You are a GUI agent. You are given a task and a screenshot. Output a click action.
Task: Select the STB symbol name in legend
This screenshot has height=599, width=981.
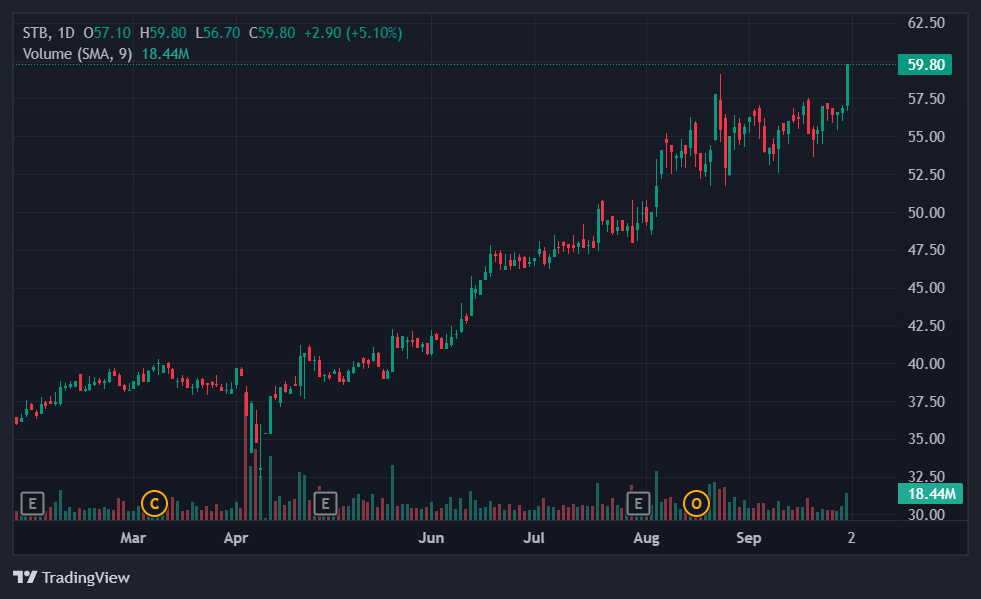coord(36,33)
